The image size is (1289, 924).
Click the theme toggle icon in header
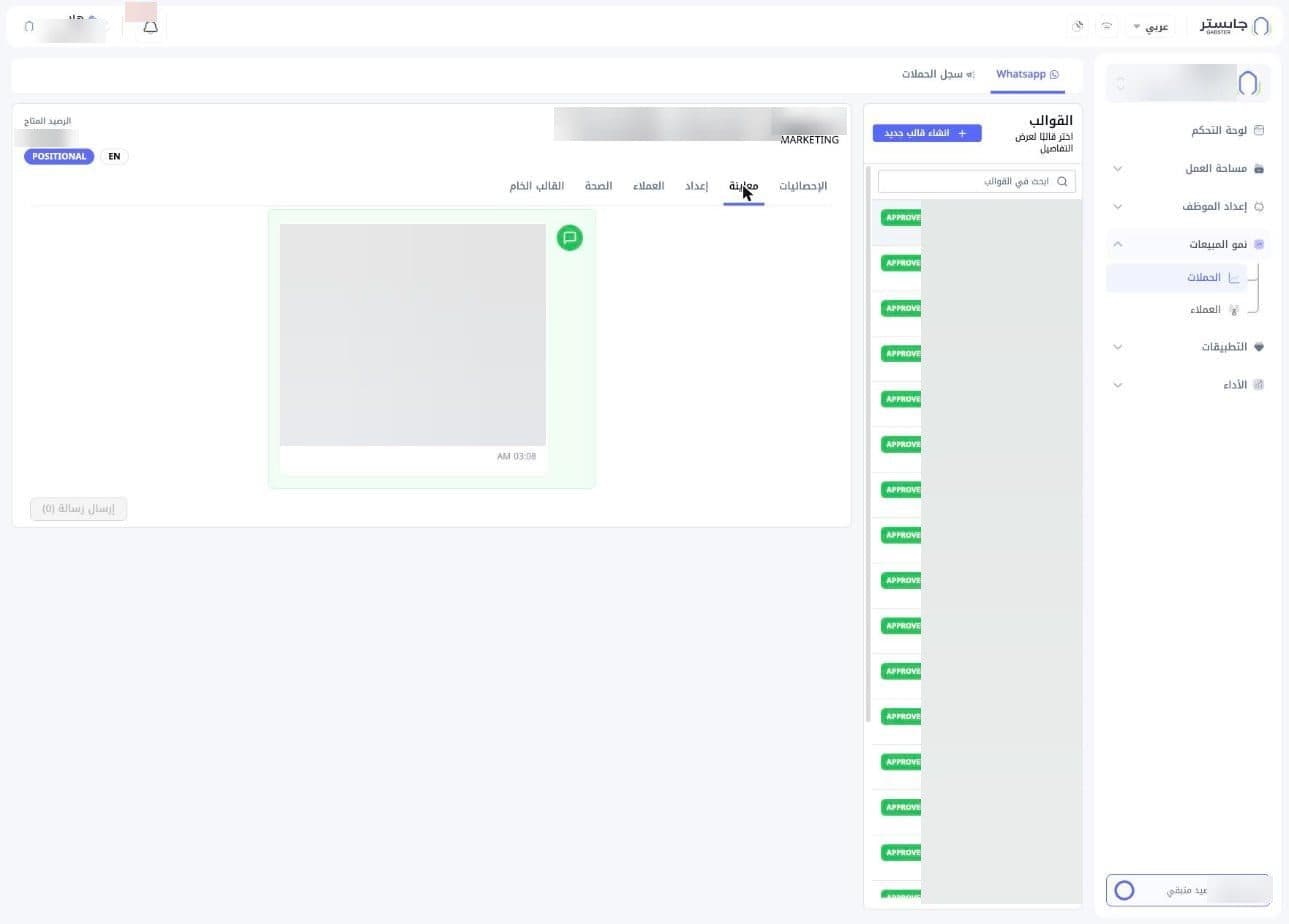pyautogui.click(x=1078, y=26)
